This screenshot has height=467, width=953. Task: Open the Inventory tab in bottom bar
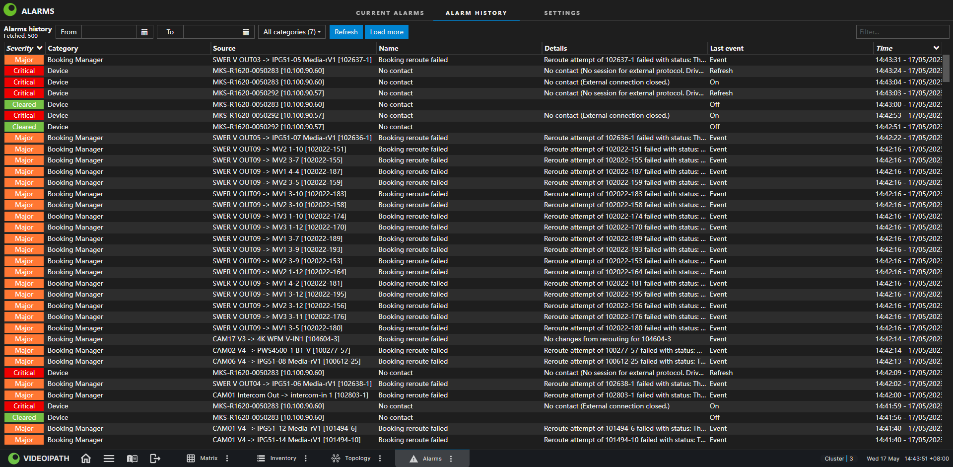point(283,458)
